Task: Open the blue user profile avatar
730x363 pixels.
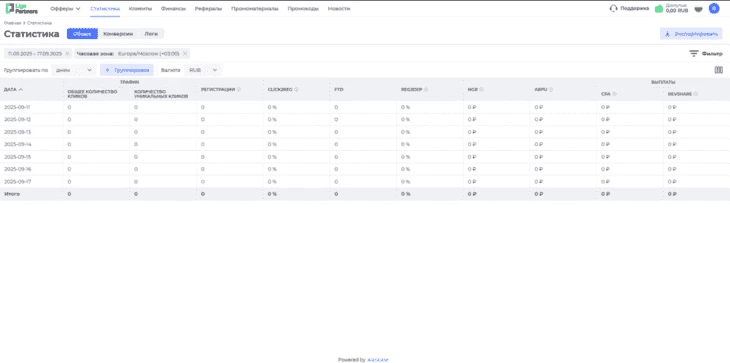Action: [x=714, y=8]
